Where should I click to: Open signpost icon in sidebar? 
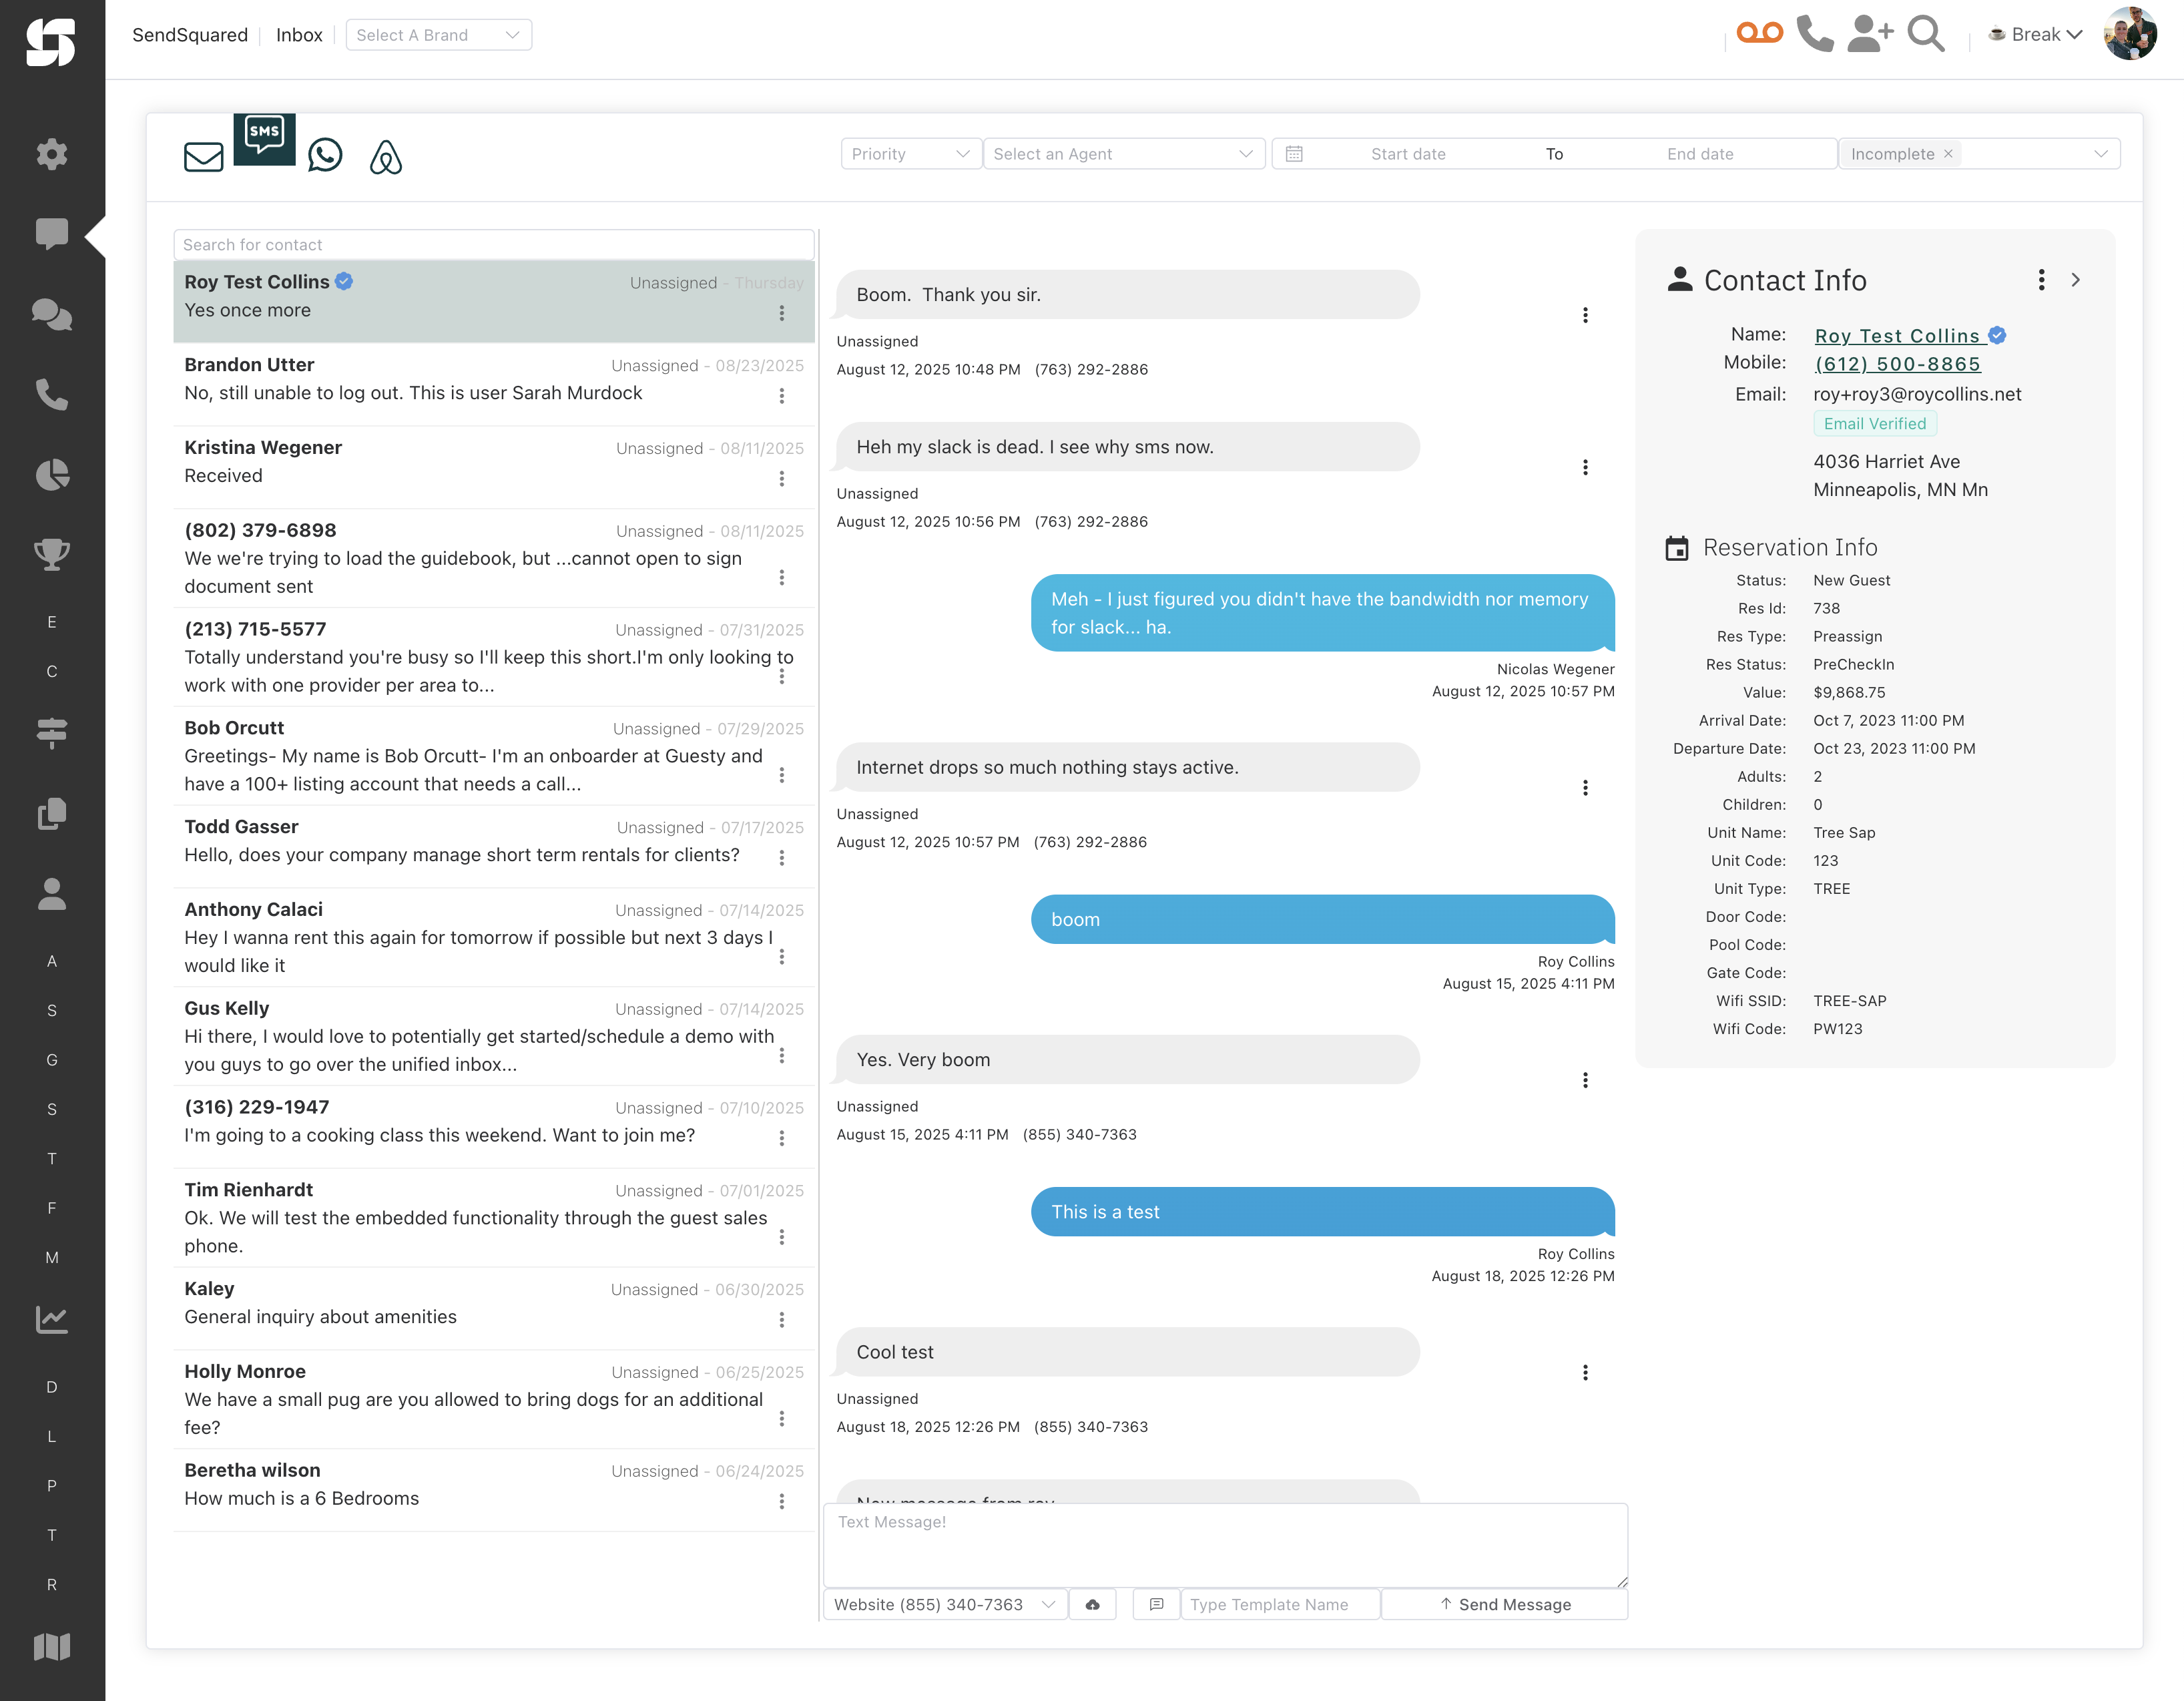click(52, 733)
